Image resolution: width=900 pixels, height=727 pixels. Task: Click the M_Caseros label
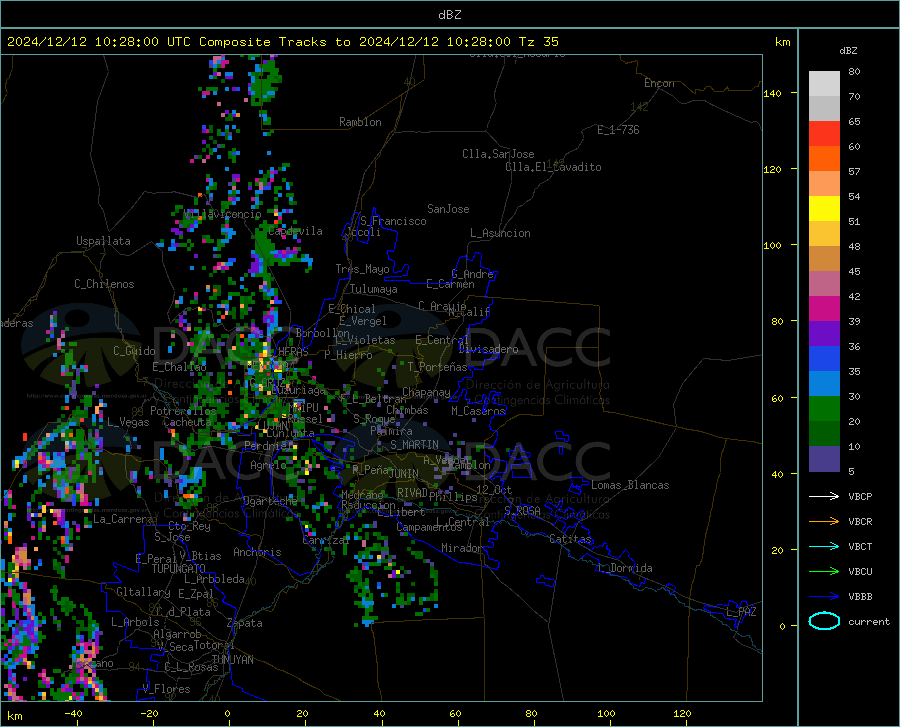coord(478,411)
